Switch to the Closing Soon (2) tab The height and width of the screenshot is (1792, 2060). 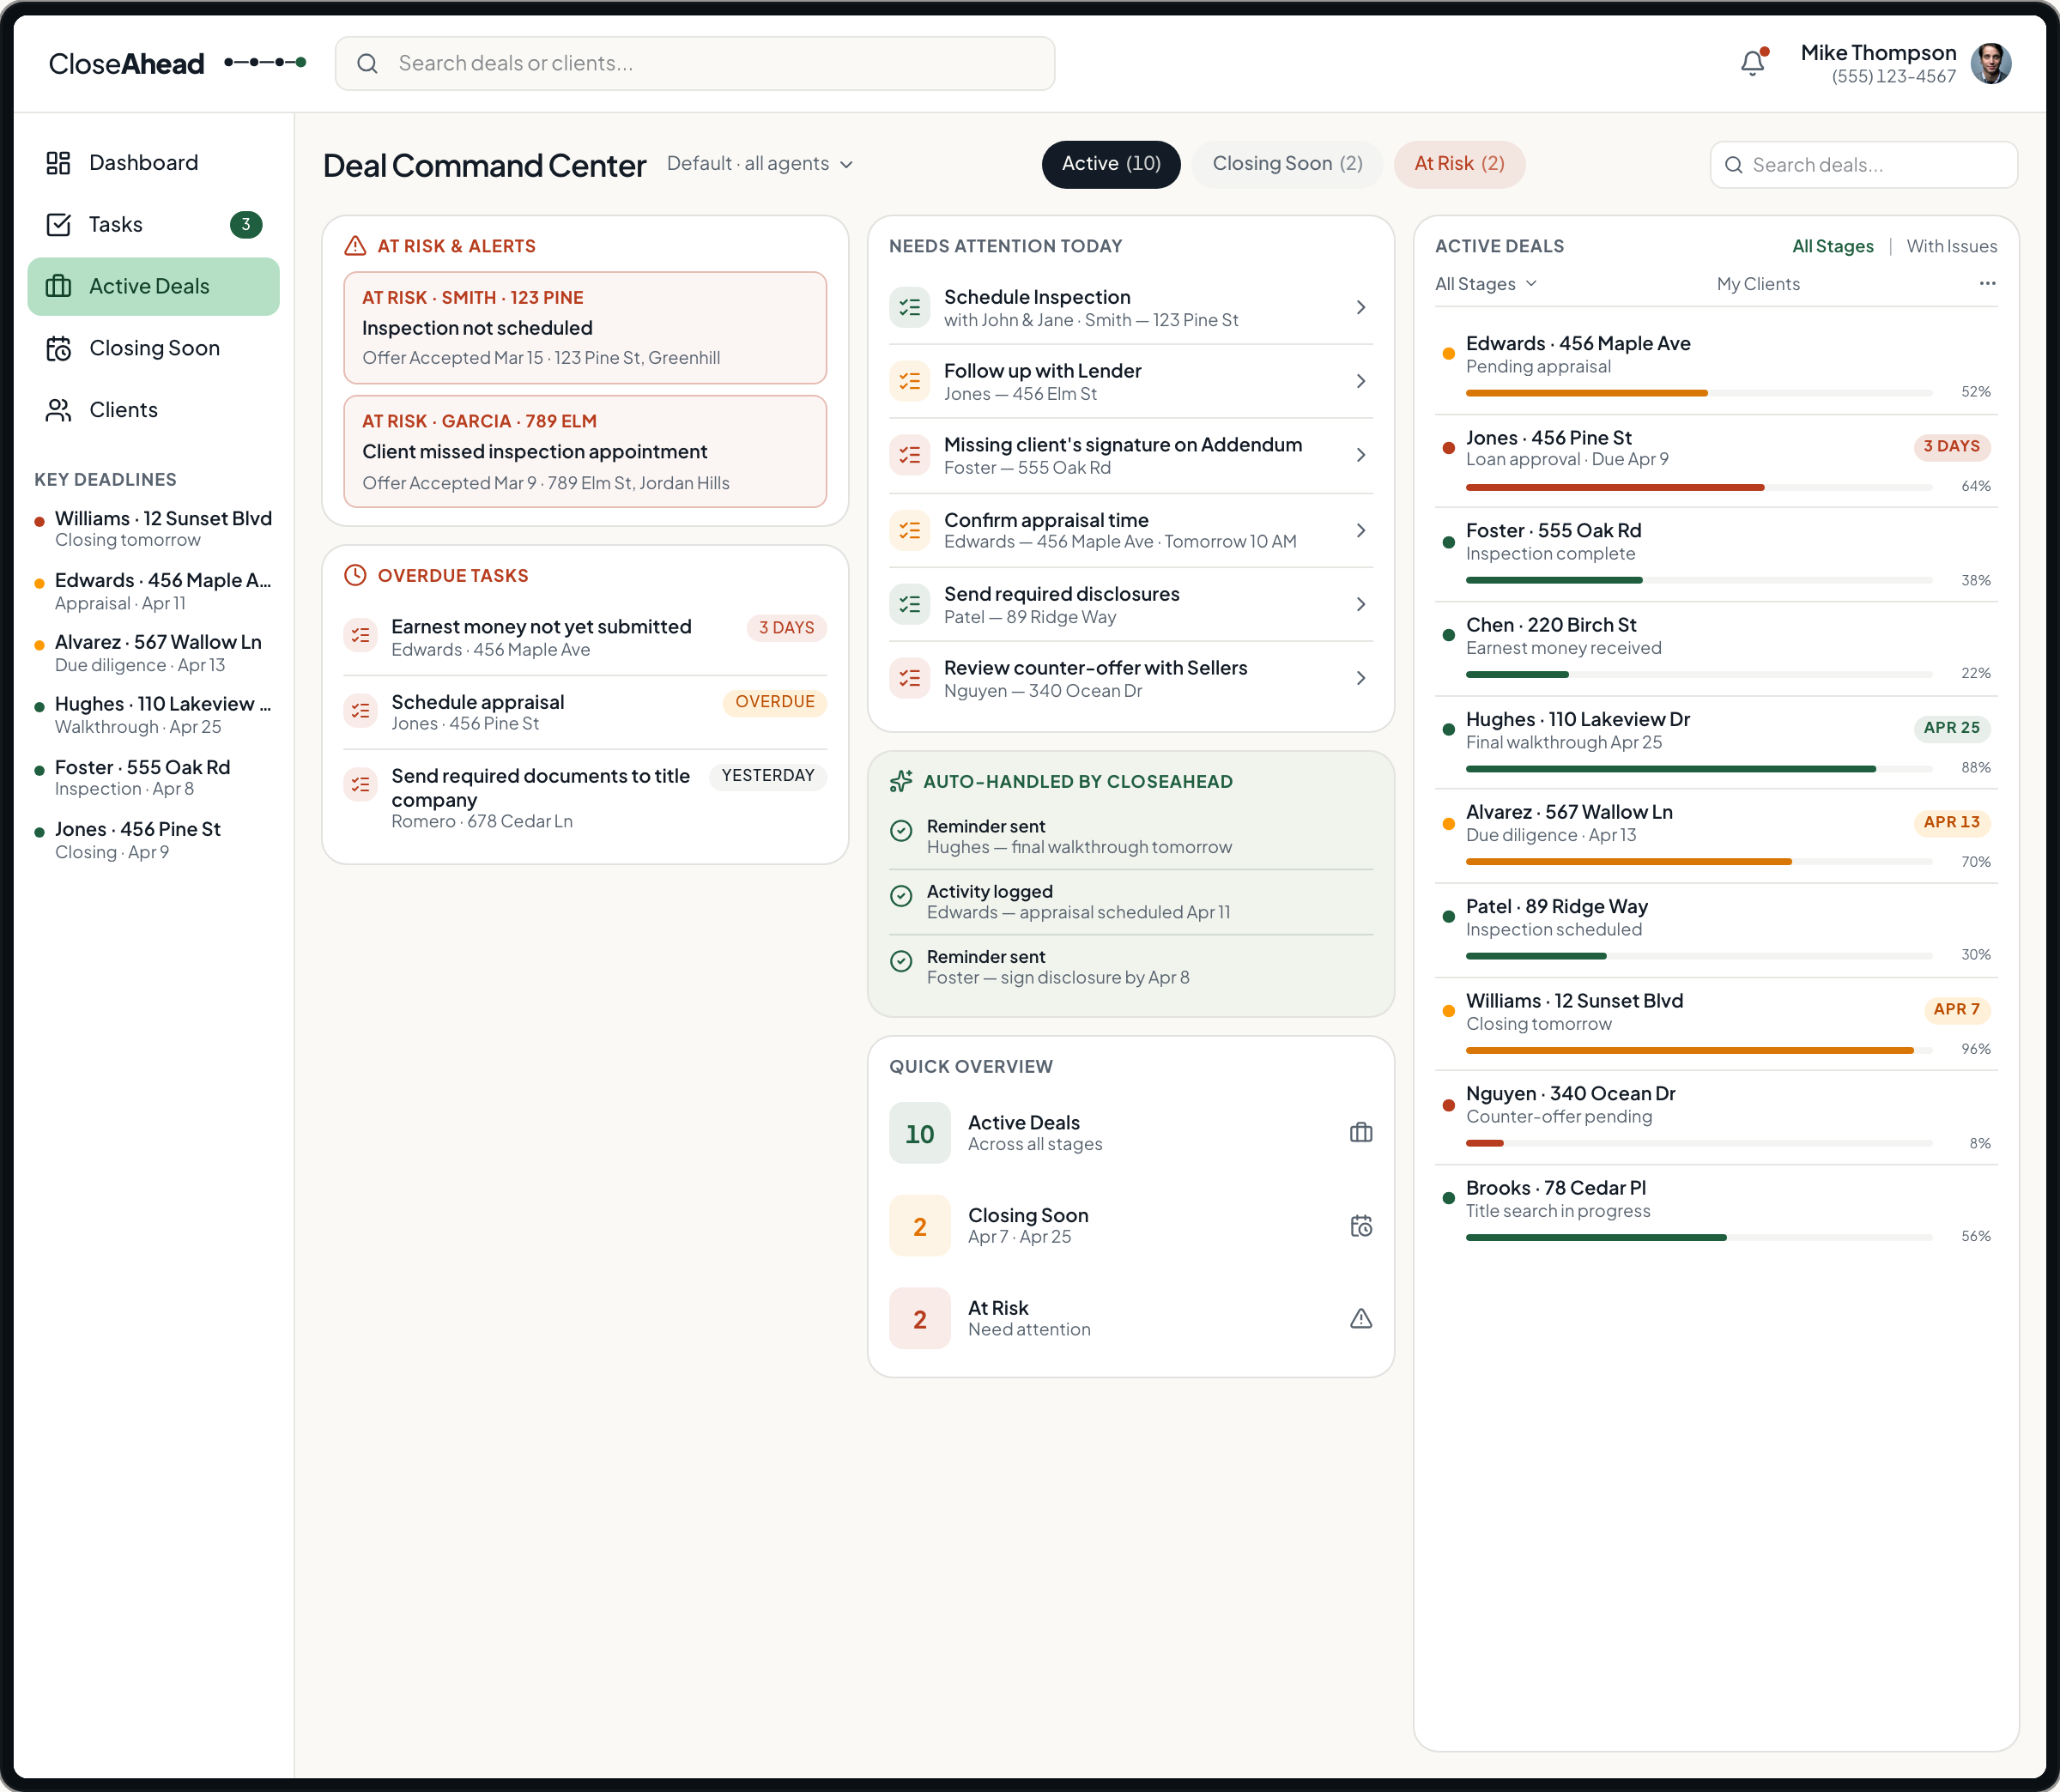coord(1286,164)
